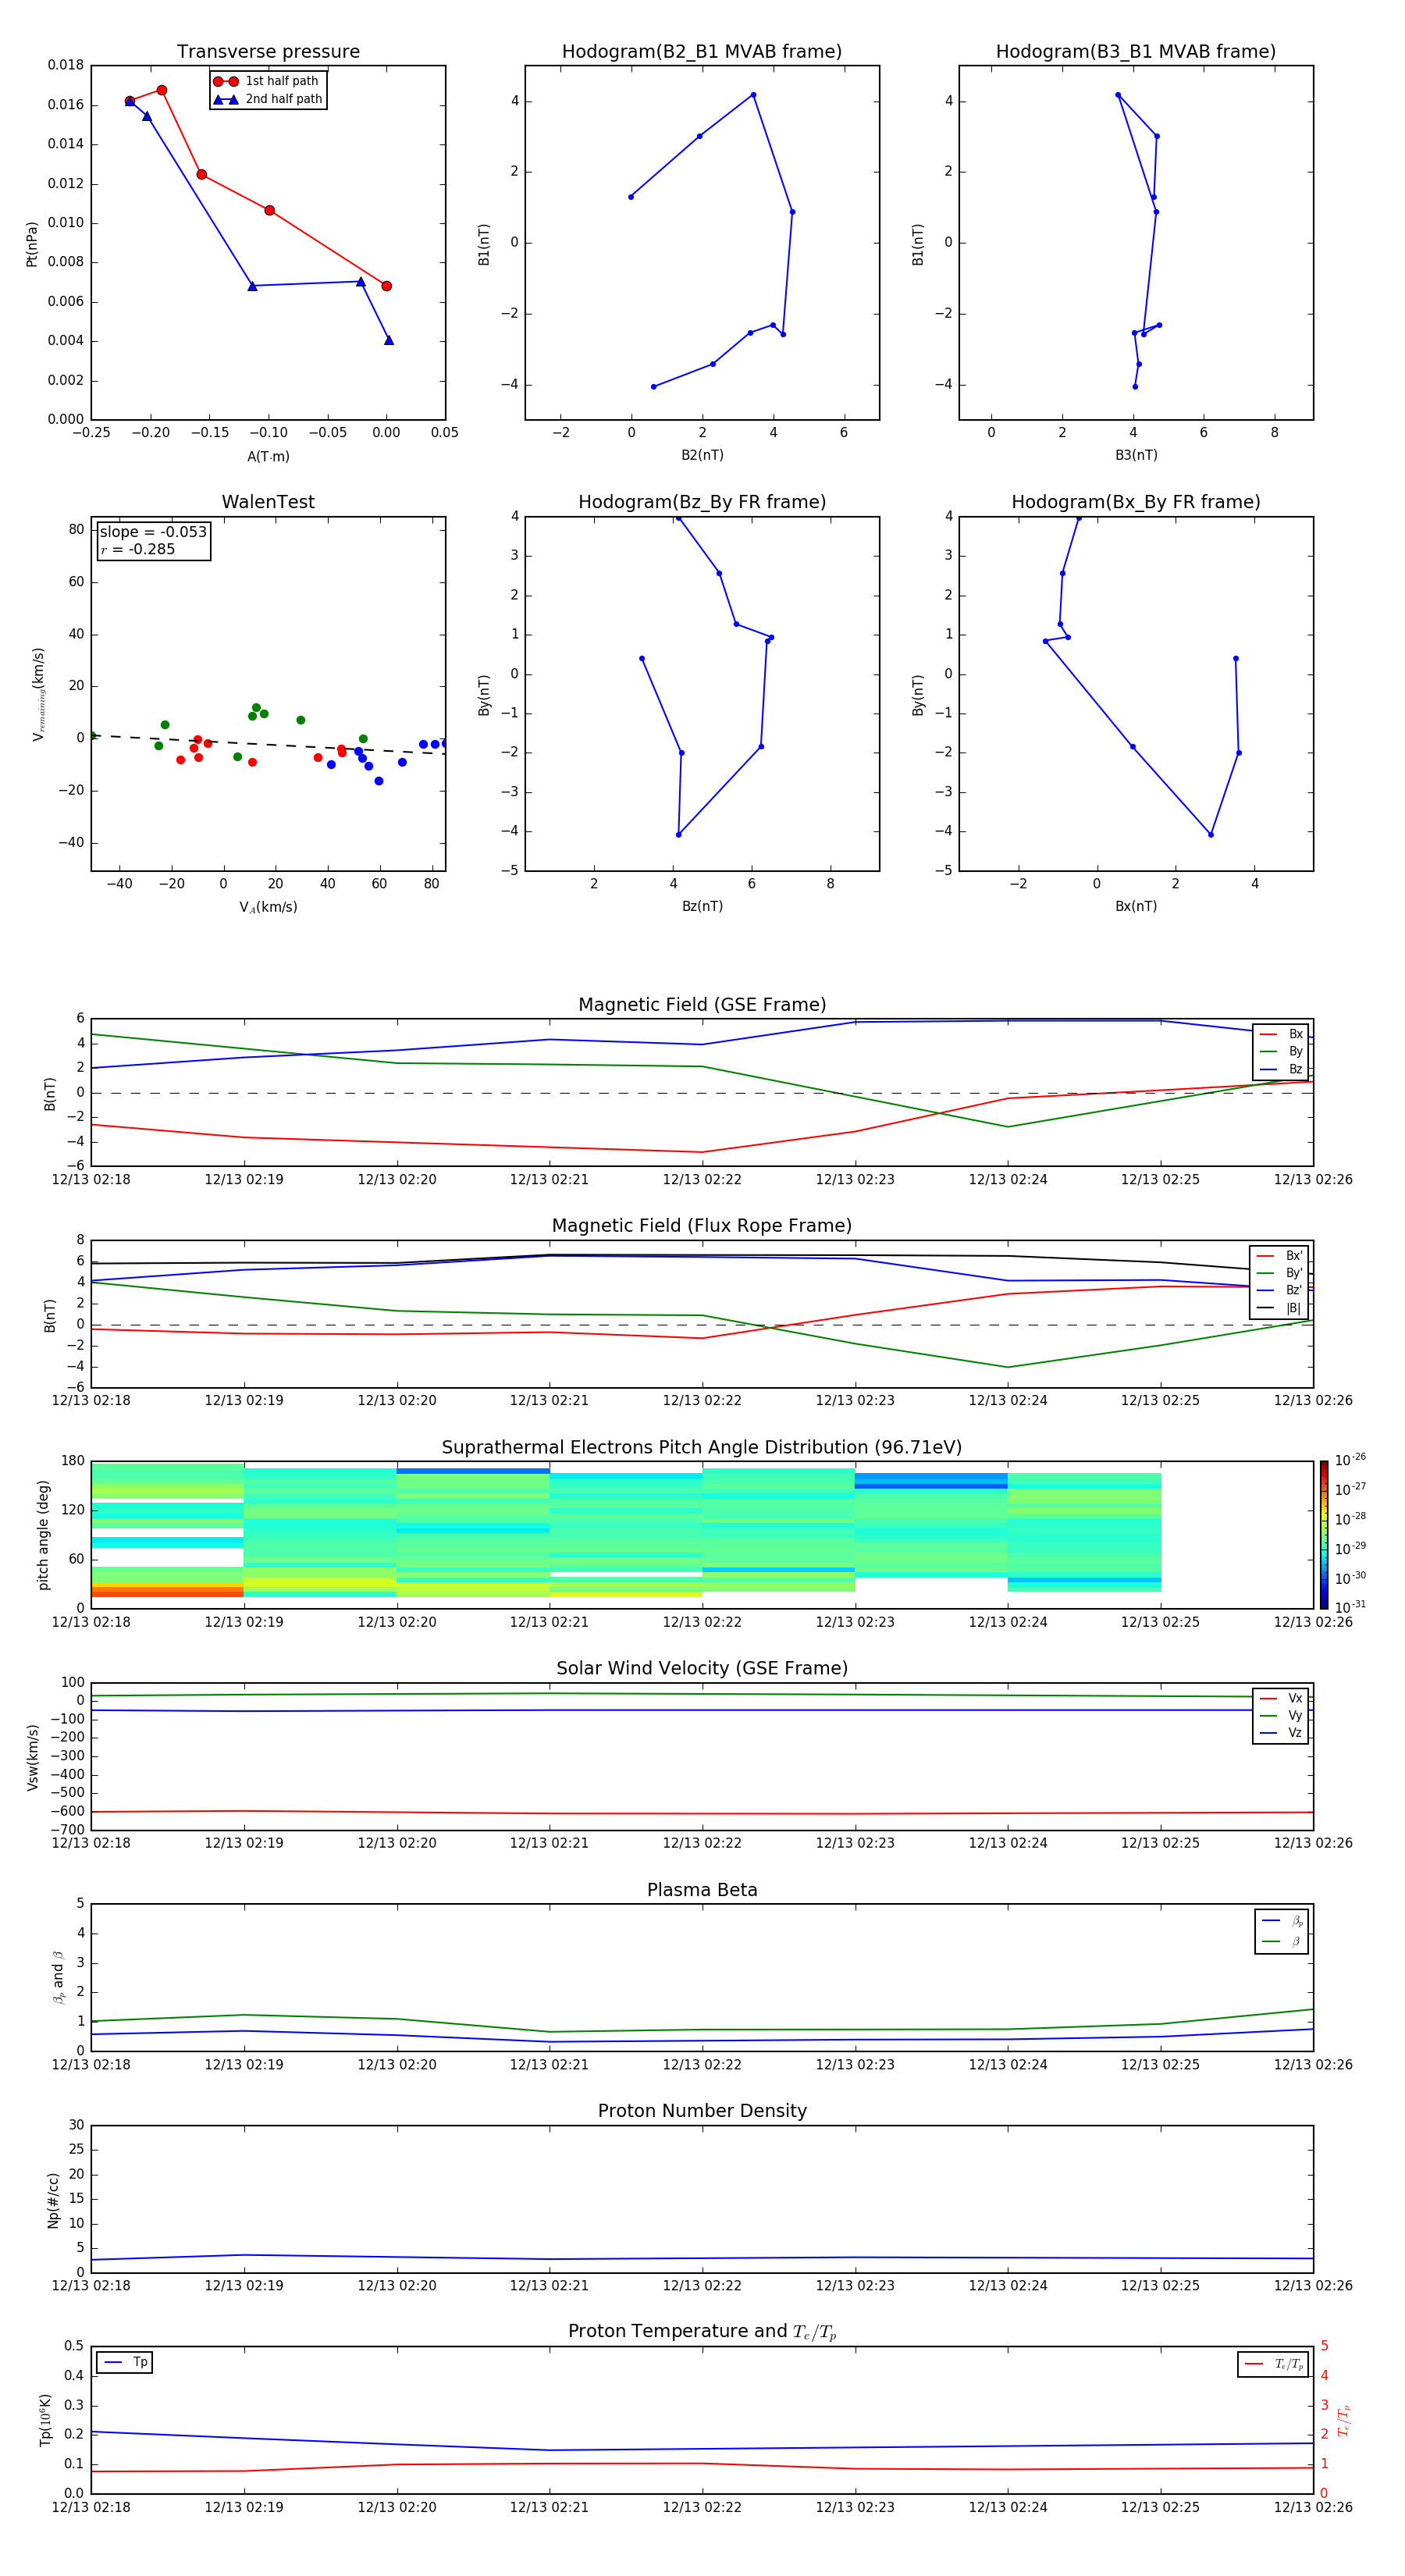Click the "B3(nT)" x-axis label
This screenshot has height=2576, width=1405.
(1136, 455)
